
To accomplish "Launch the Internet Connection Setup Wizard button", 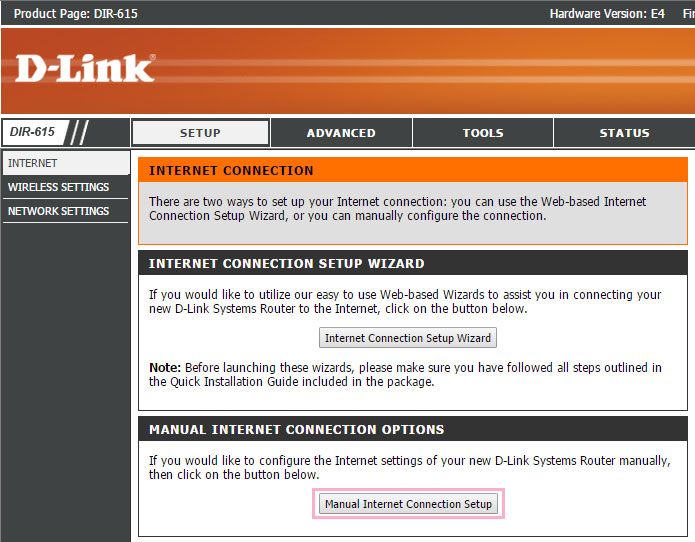I will (408, 338).
